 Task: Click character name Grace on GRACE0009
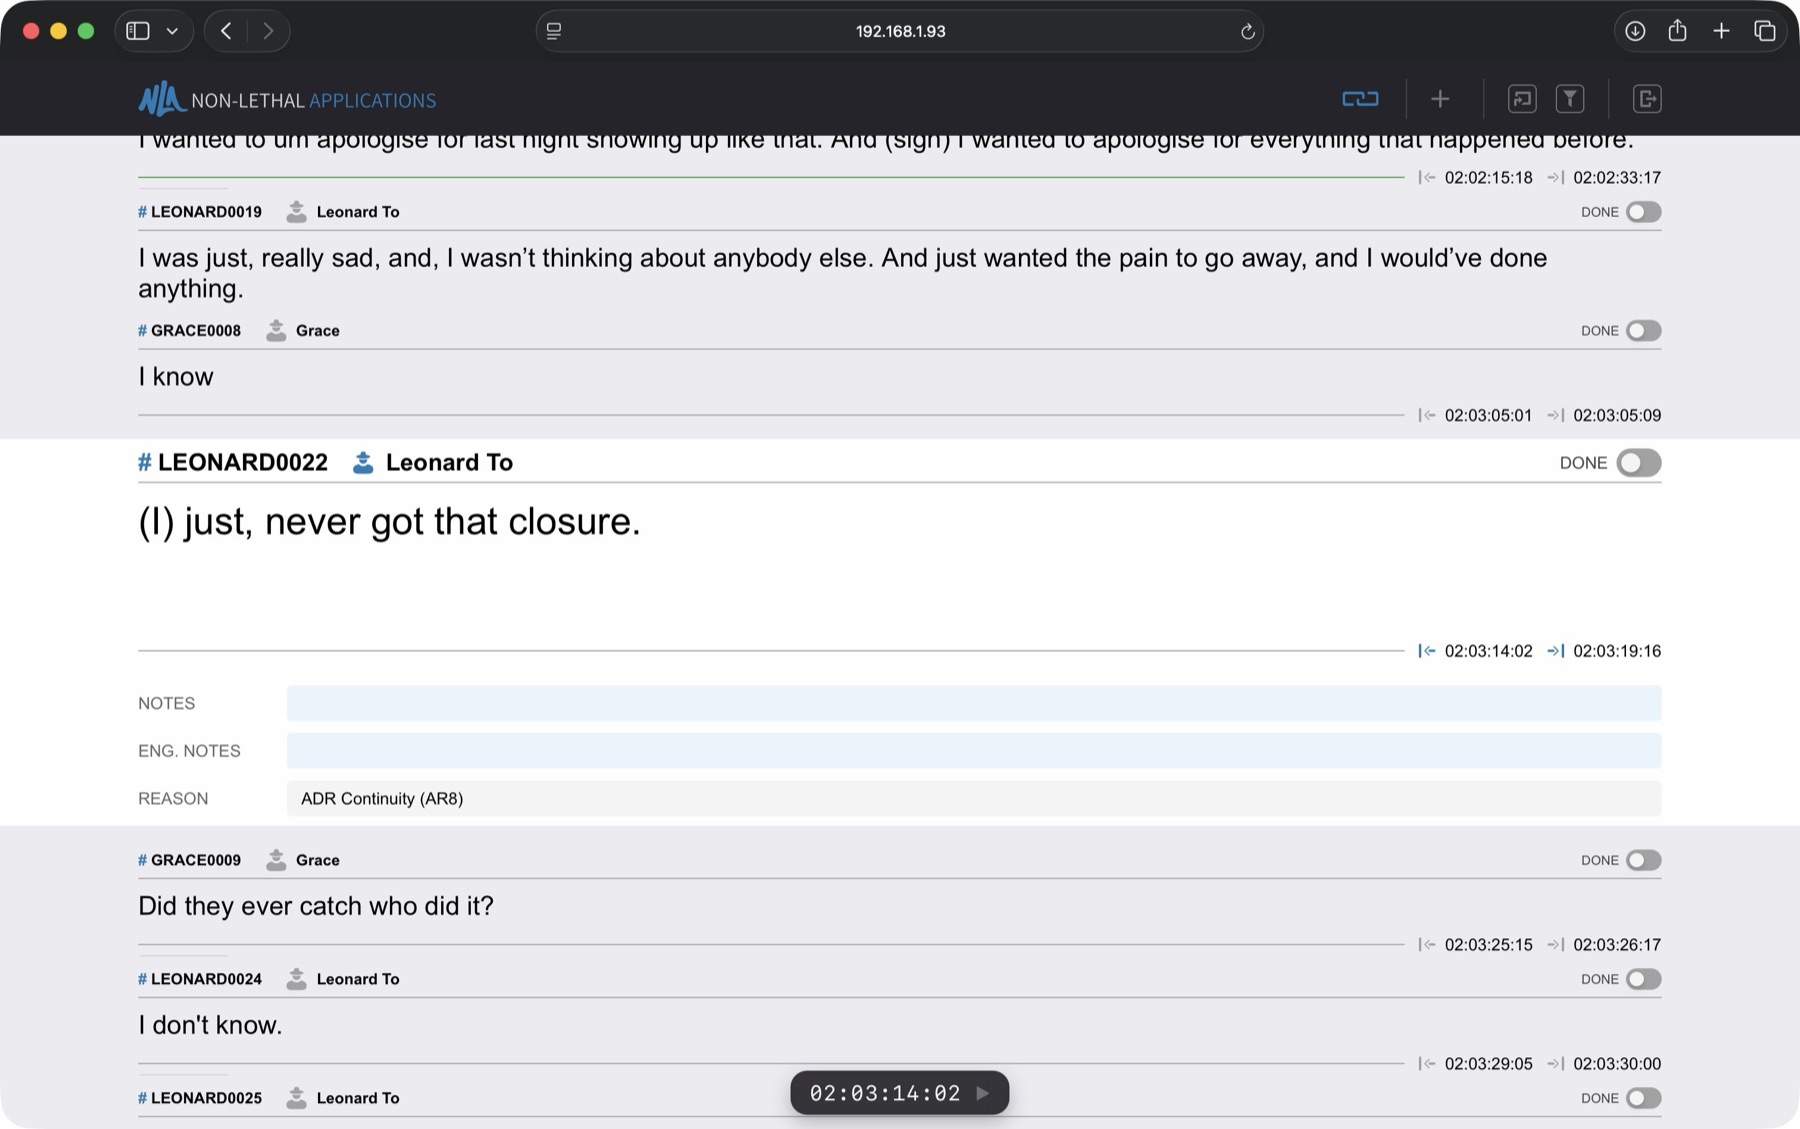pyautogui.click(x=318, y=860)
